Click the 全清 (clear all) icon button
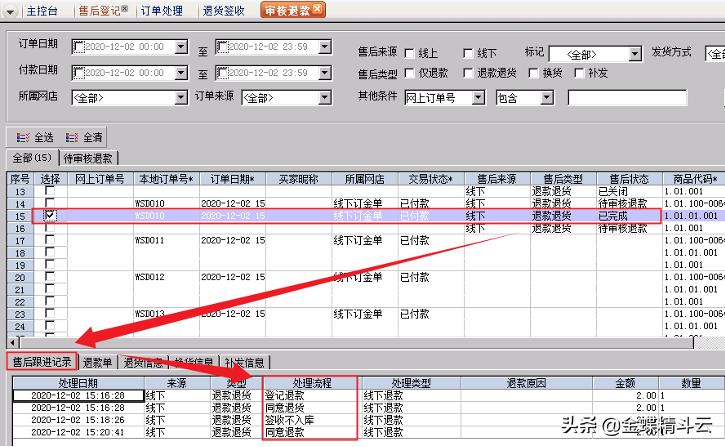Screen dimensions: 725x447 84,137
